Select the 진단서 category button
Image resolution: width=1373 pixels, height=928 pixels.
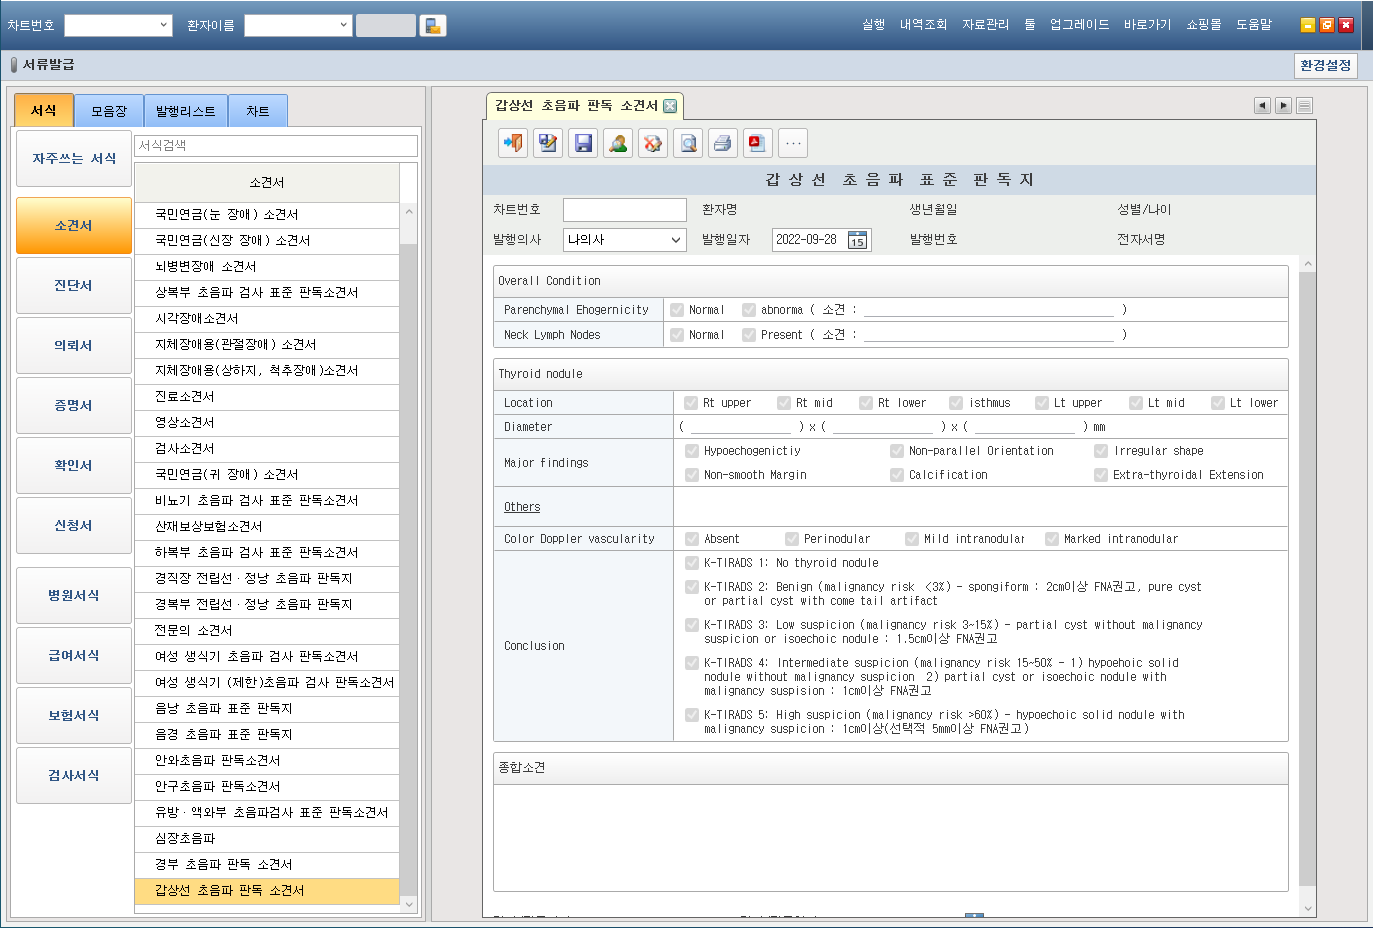pos(73,285)
